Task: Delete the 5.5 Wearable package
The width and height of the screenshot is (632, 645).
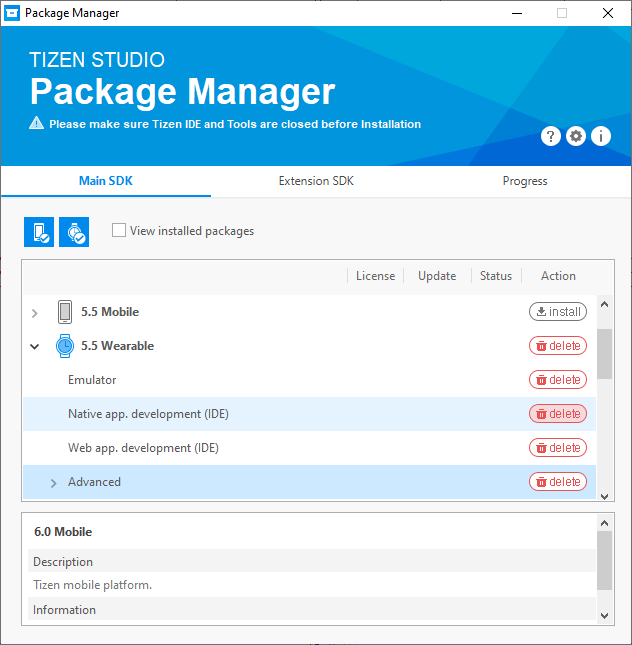Action: click(x=558, y=346)
